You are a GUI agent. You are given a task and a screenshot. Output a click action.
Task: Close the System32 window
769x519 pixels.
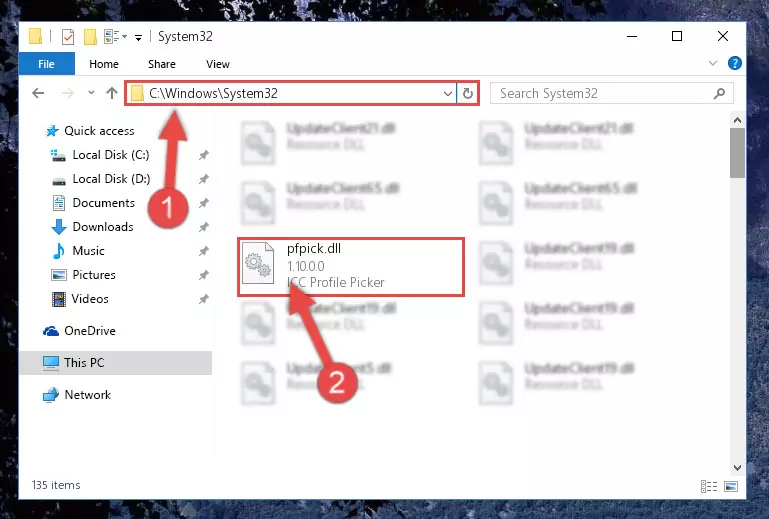(x=722, y=36)
